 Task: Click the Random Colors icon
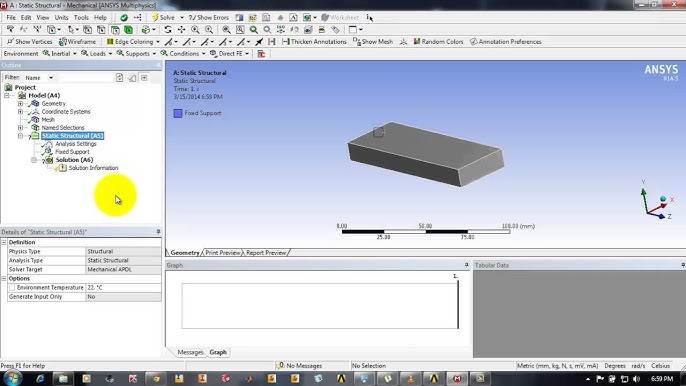click(417, 42)
